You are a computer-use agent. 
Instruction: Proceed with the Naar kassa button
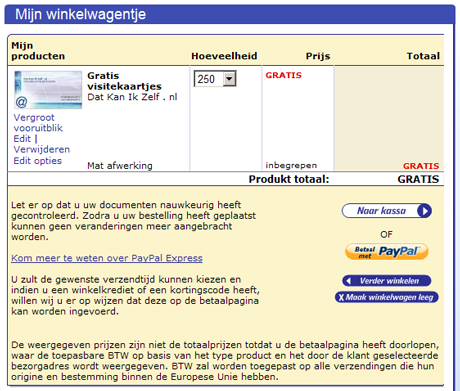tap(387, 211)
